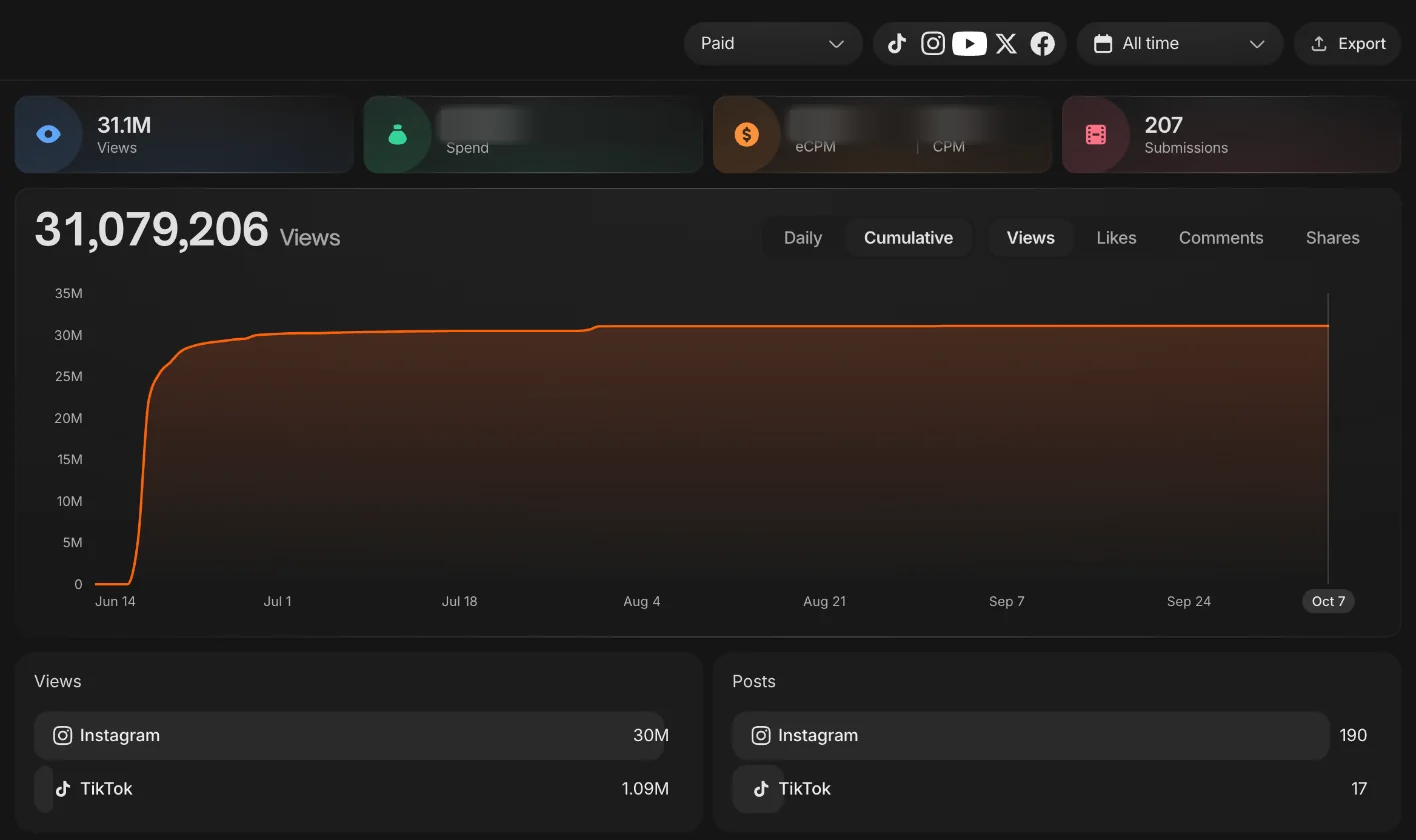Click the green money bag Spend icon

397,134
